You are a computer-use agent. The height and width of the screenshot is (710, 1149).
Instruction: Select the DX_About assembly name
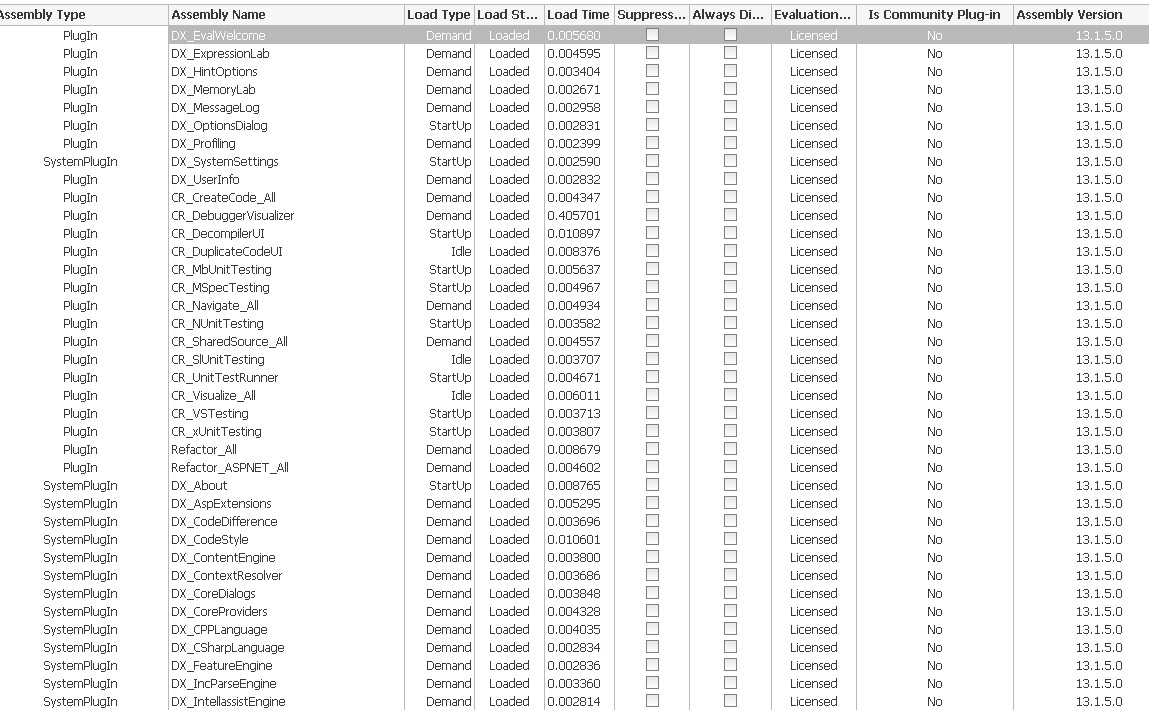[x=199, y=486]
